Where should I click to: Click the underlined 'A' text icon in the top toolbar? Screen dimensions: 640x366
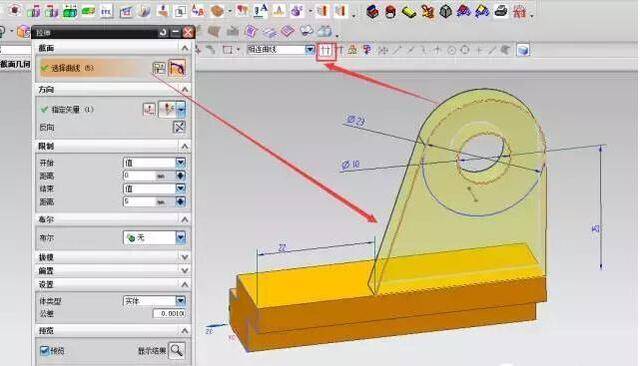click(260, 10)
